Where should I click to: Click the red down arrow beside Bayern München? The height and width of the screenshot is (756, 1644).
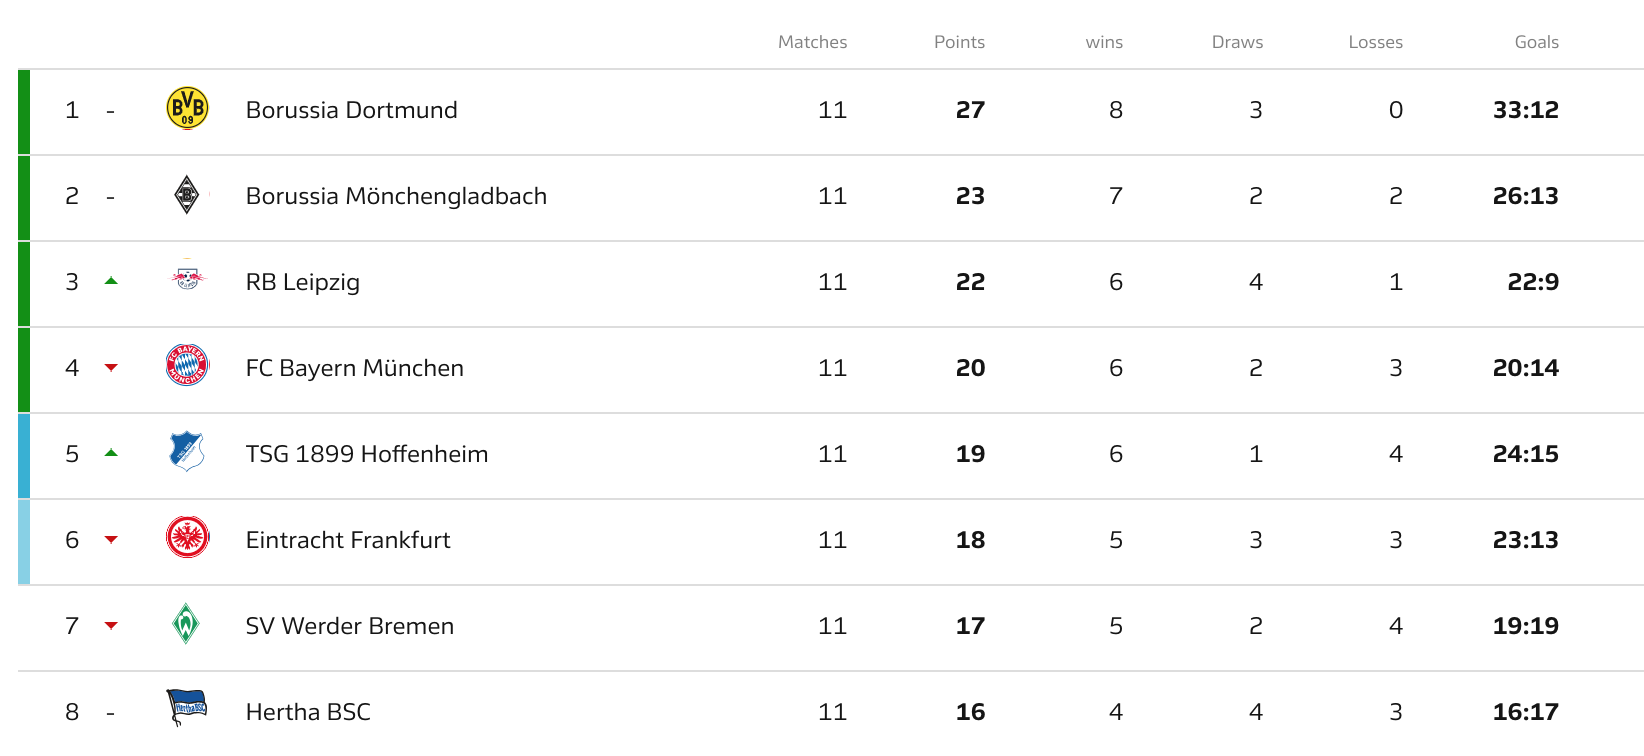pos(111,368)
